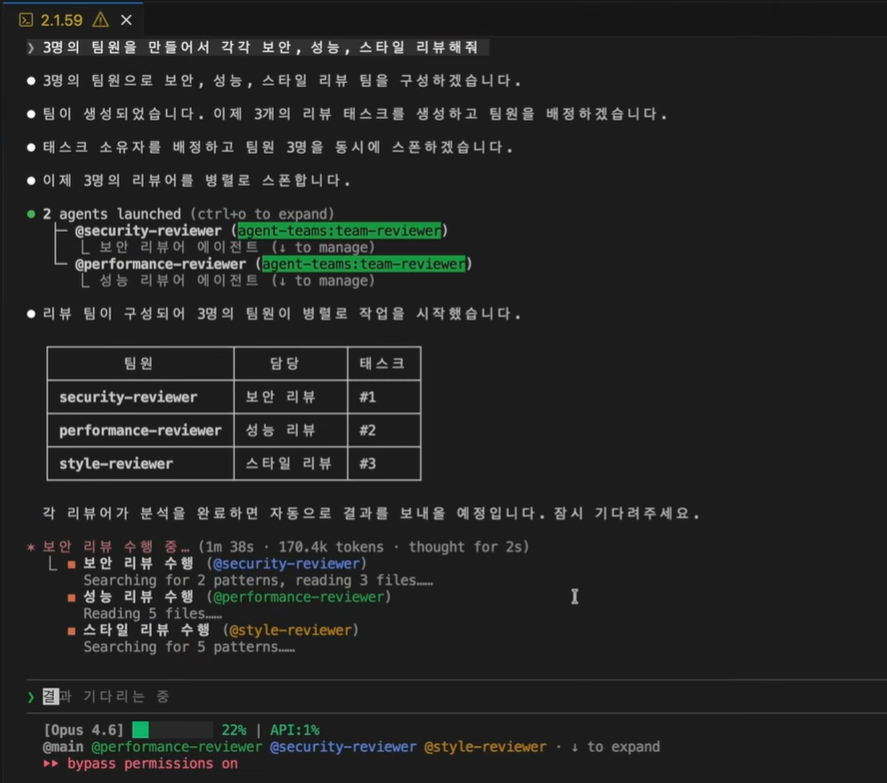Click the '각 리뷰어가 분석을 완료하면' message line
The height and width of the screenshot is (783, 887).
pos(371,514)
